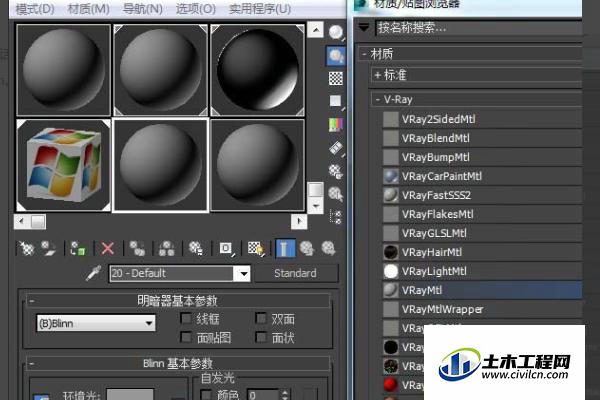
Task: Enable the 面状 faceted checkbox
Action: [261, 337]
